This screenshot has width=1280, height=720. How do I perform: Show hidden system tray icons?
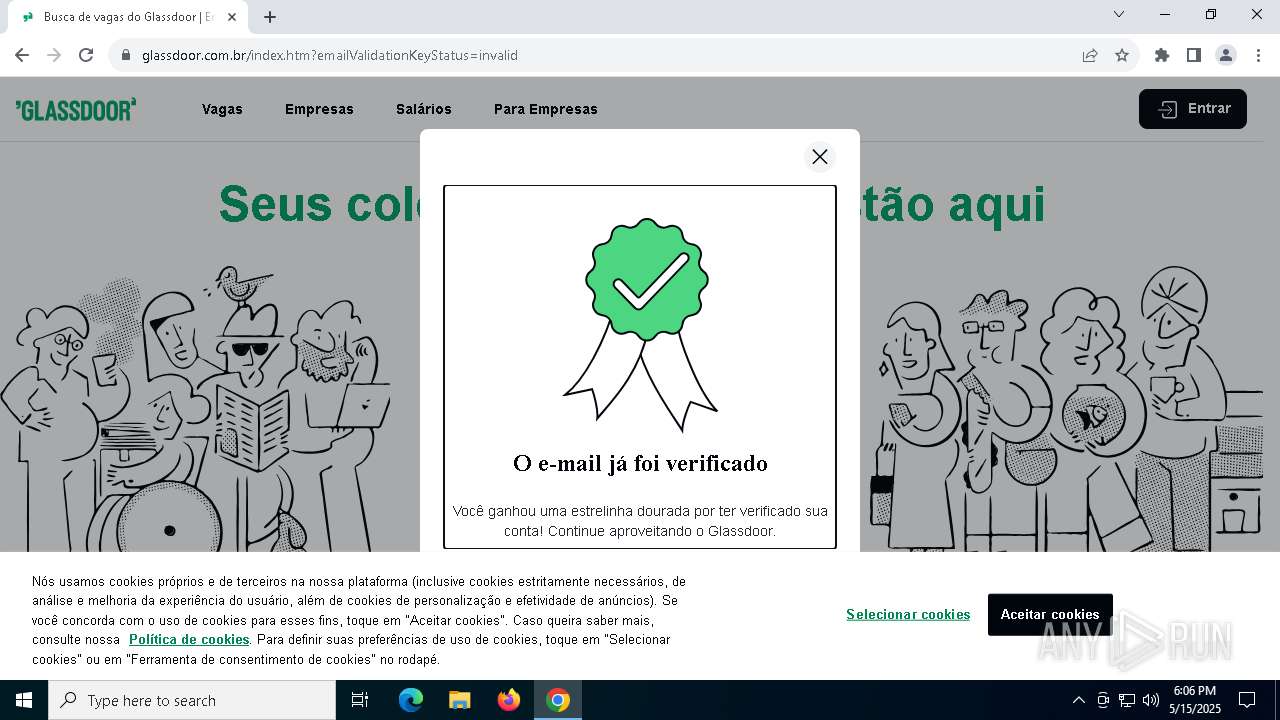pyautogui.click(x=1078, y=700)
